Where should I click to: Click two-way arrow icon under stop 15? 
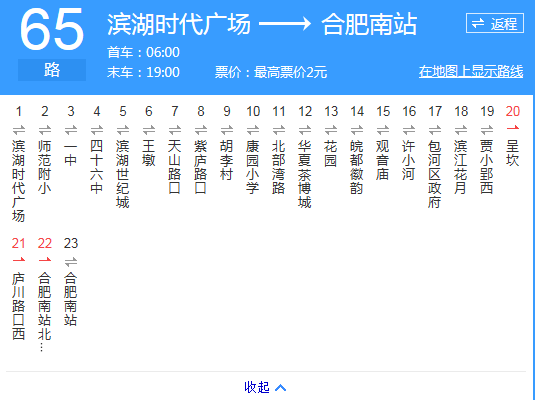tap(383, 130)
